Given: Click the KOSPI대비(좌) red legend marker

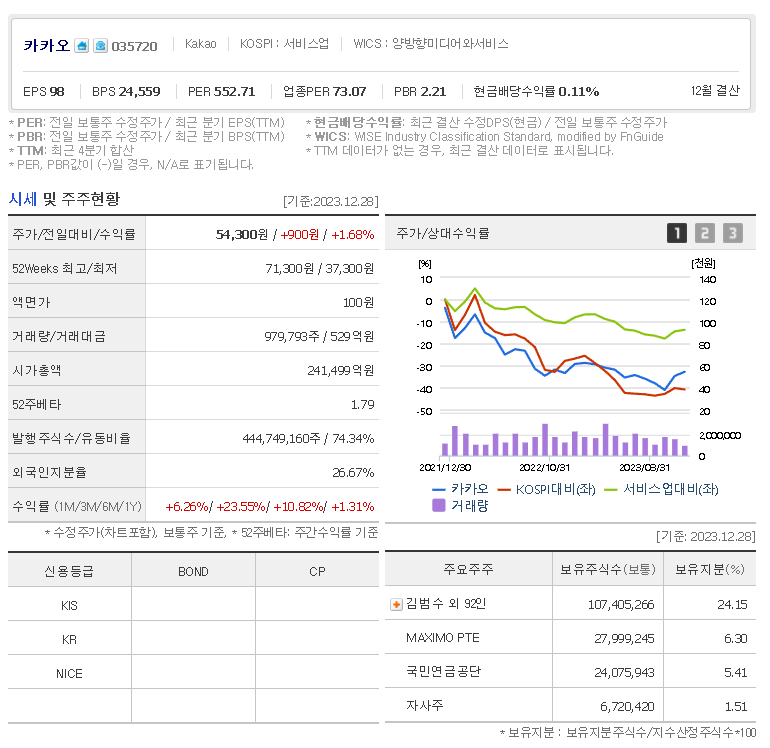Looking at the screenshot, I should (504, 490).
